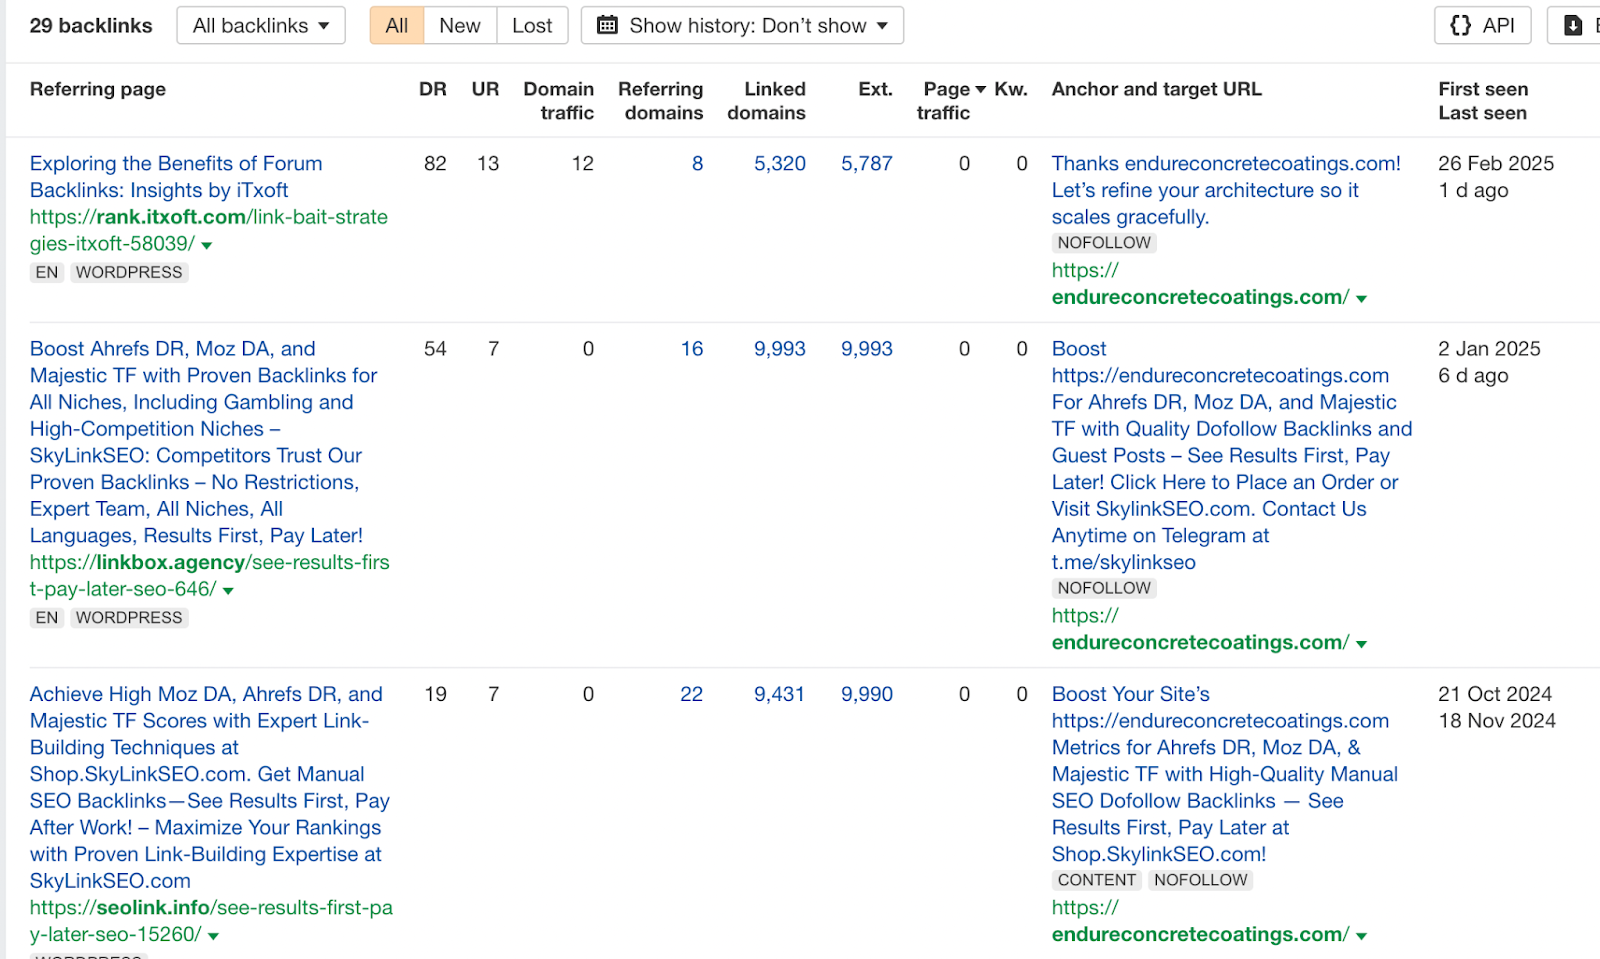Screen dimensions: 1600x959
Task: Sort by Linked domains column header
Action: [x=767, y=101]
